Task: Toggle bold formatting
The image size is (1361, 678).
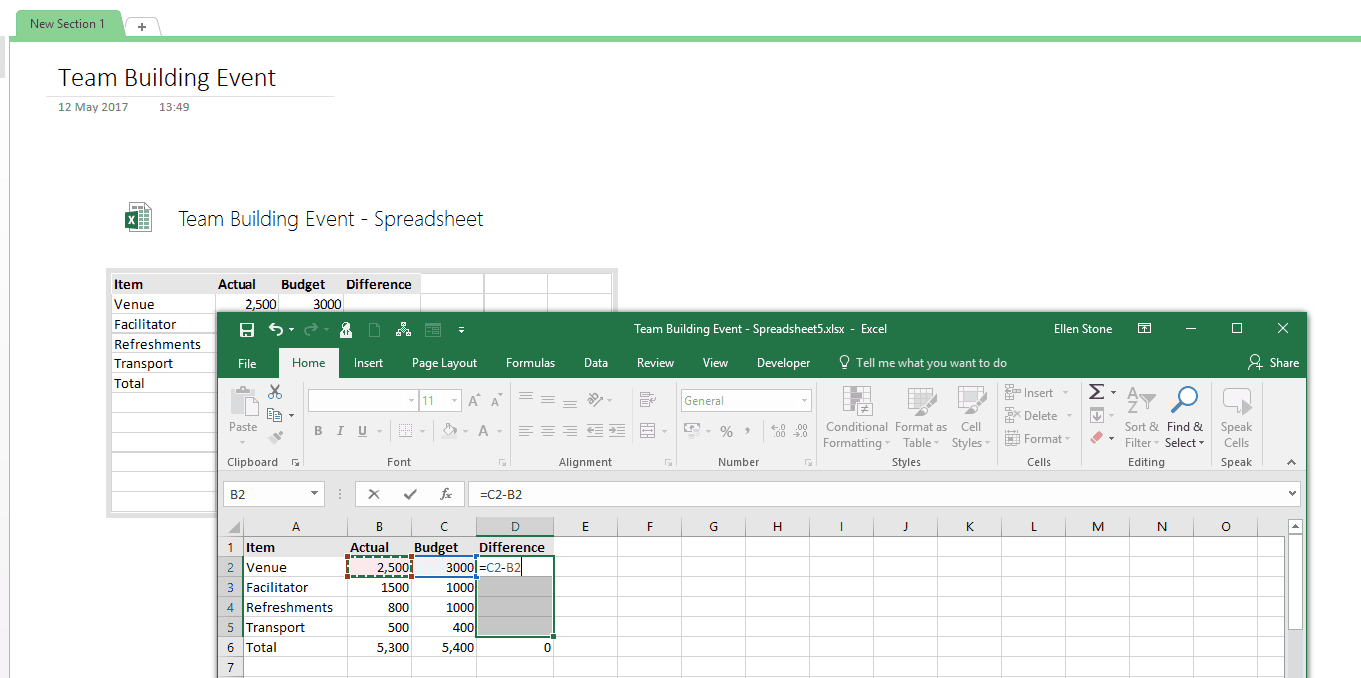Action: [x=318, y=431]
